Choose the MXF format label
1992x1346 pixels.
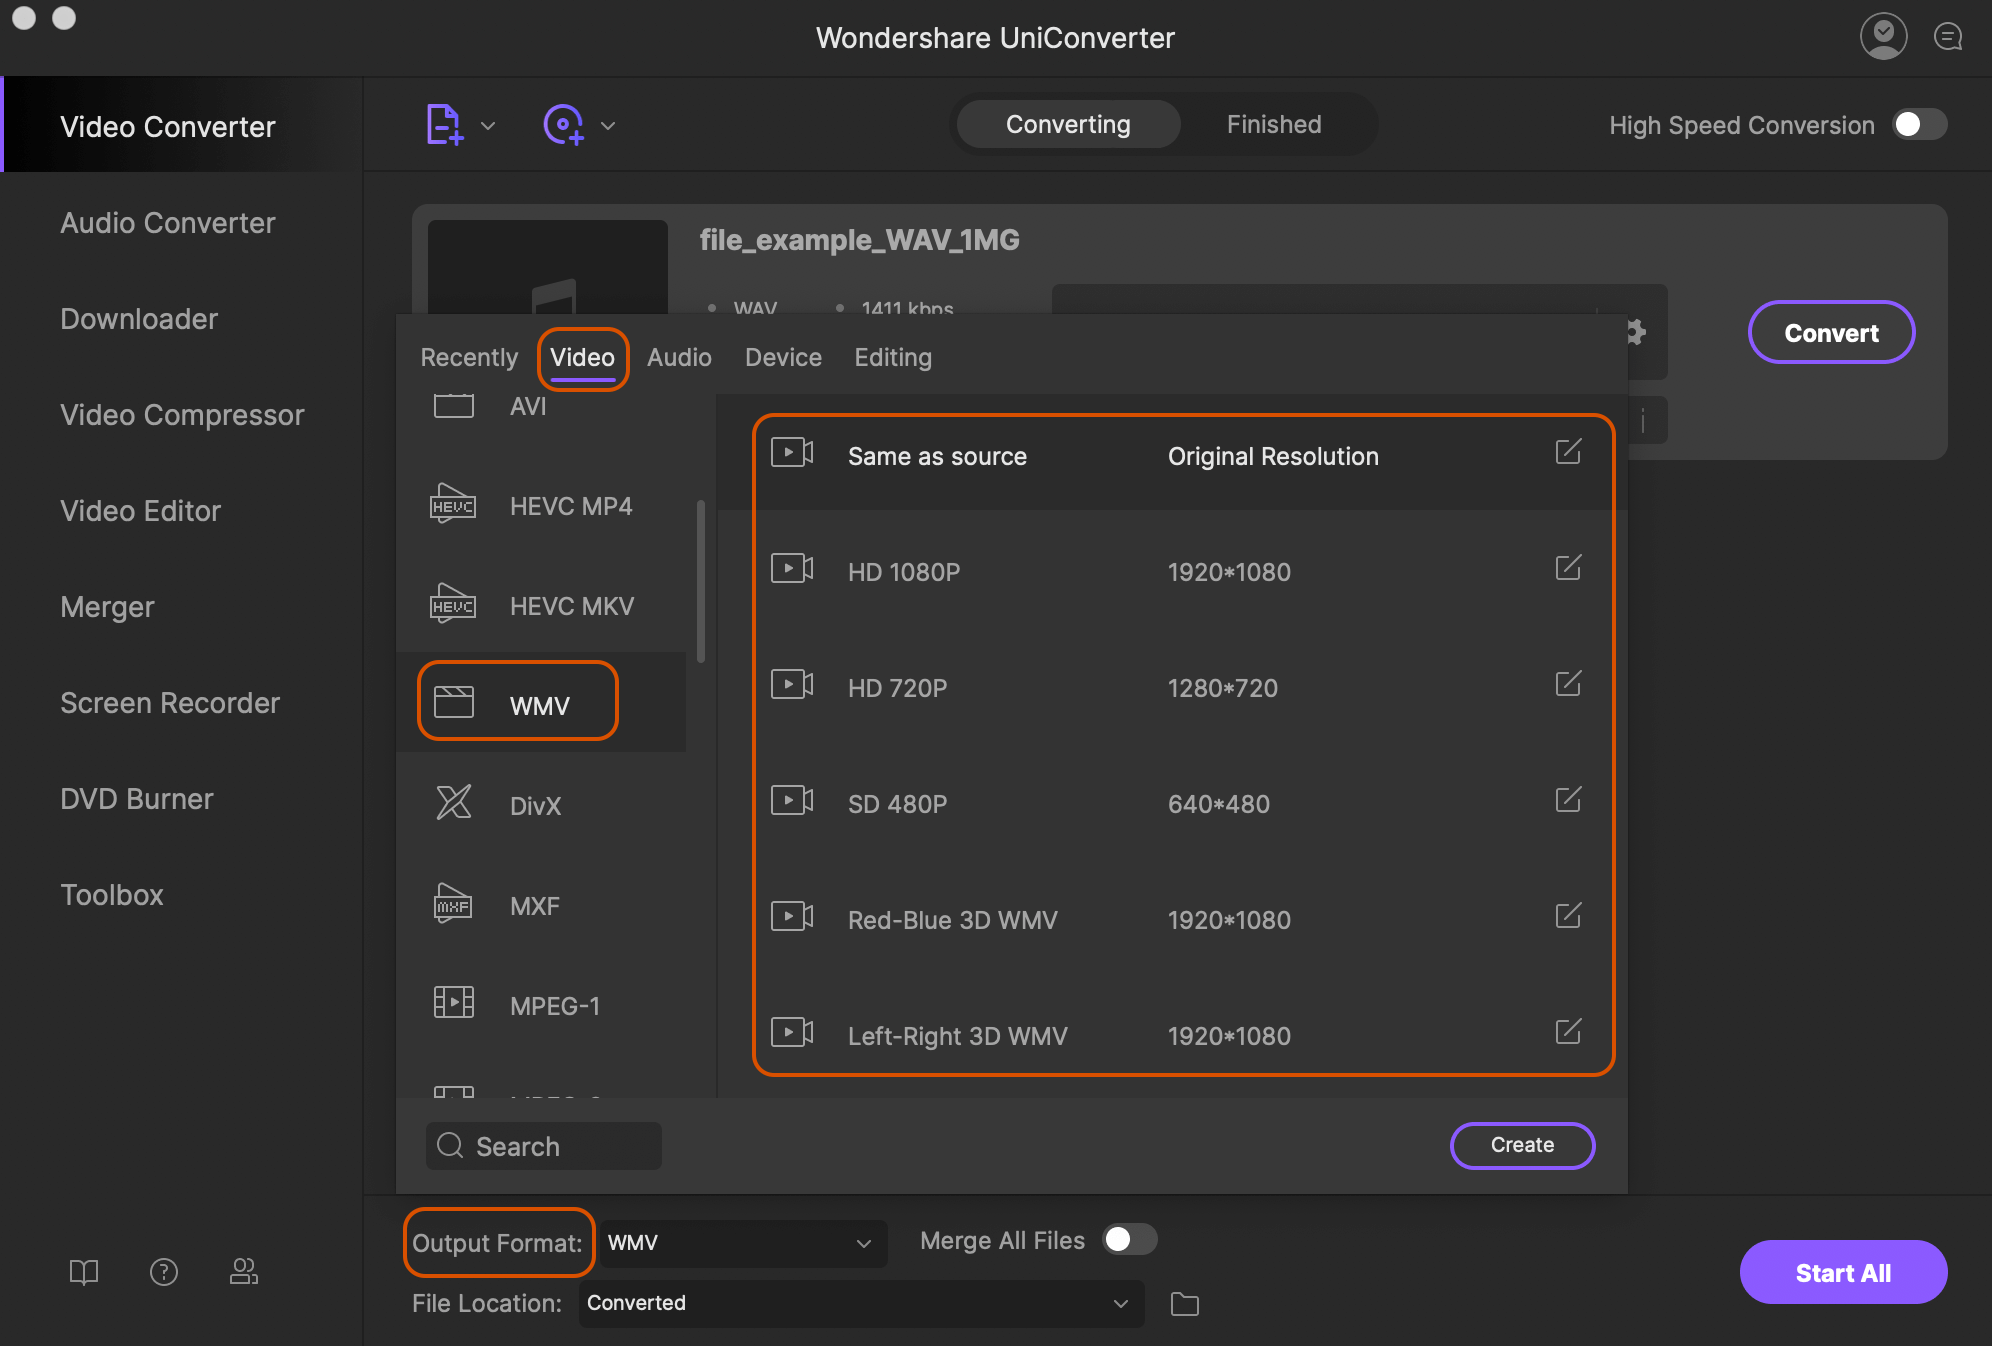pyautogui.click(x=534, y=906)
